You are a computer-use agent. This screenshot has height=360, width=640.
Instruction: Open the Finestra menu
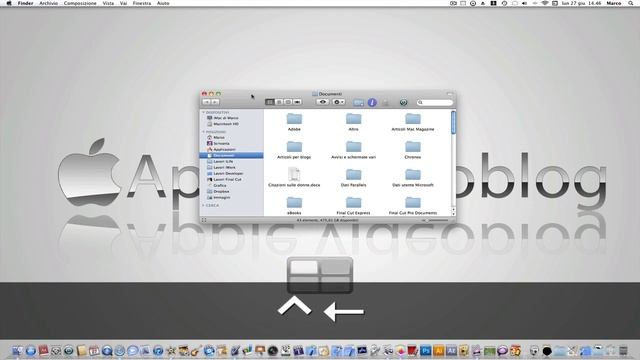coord(142,3)
